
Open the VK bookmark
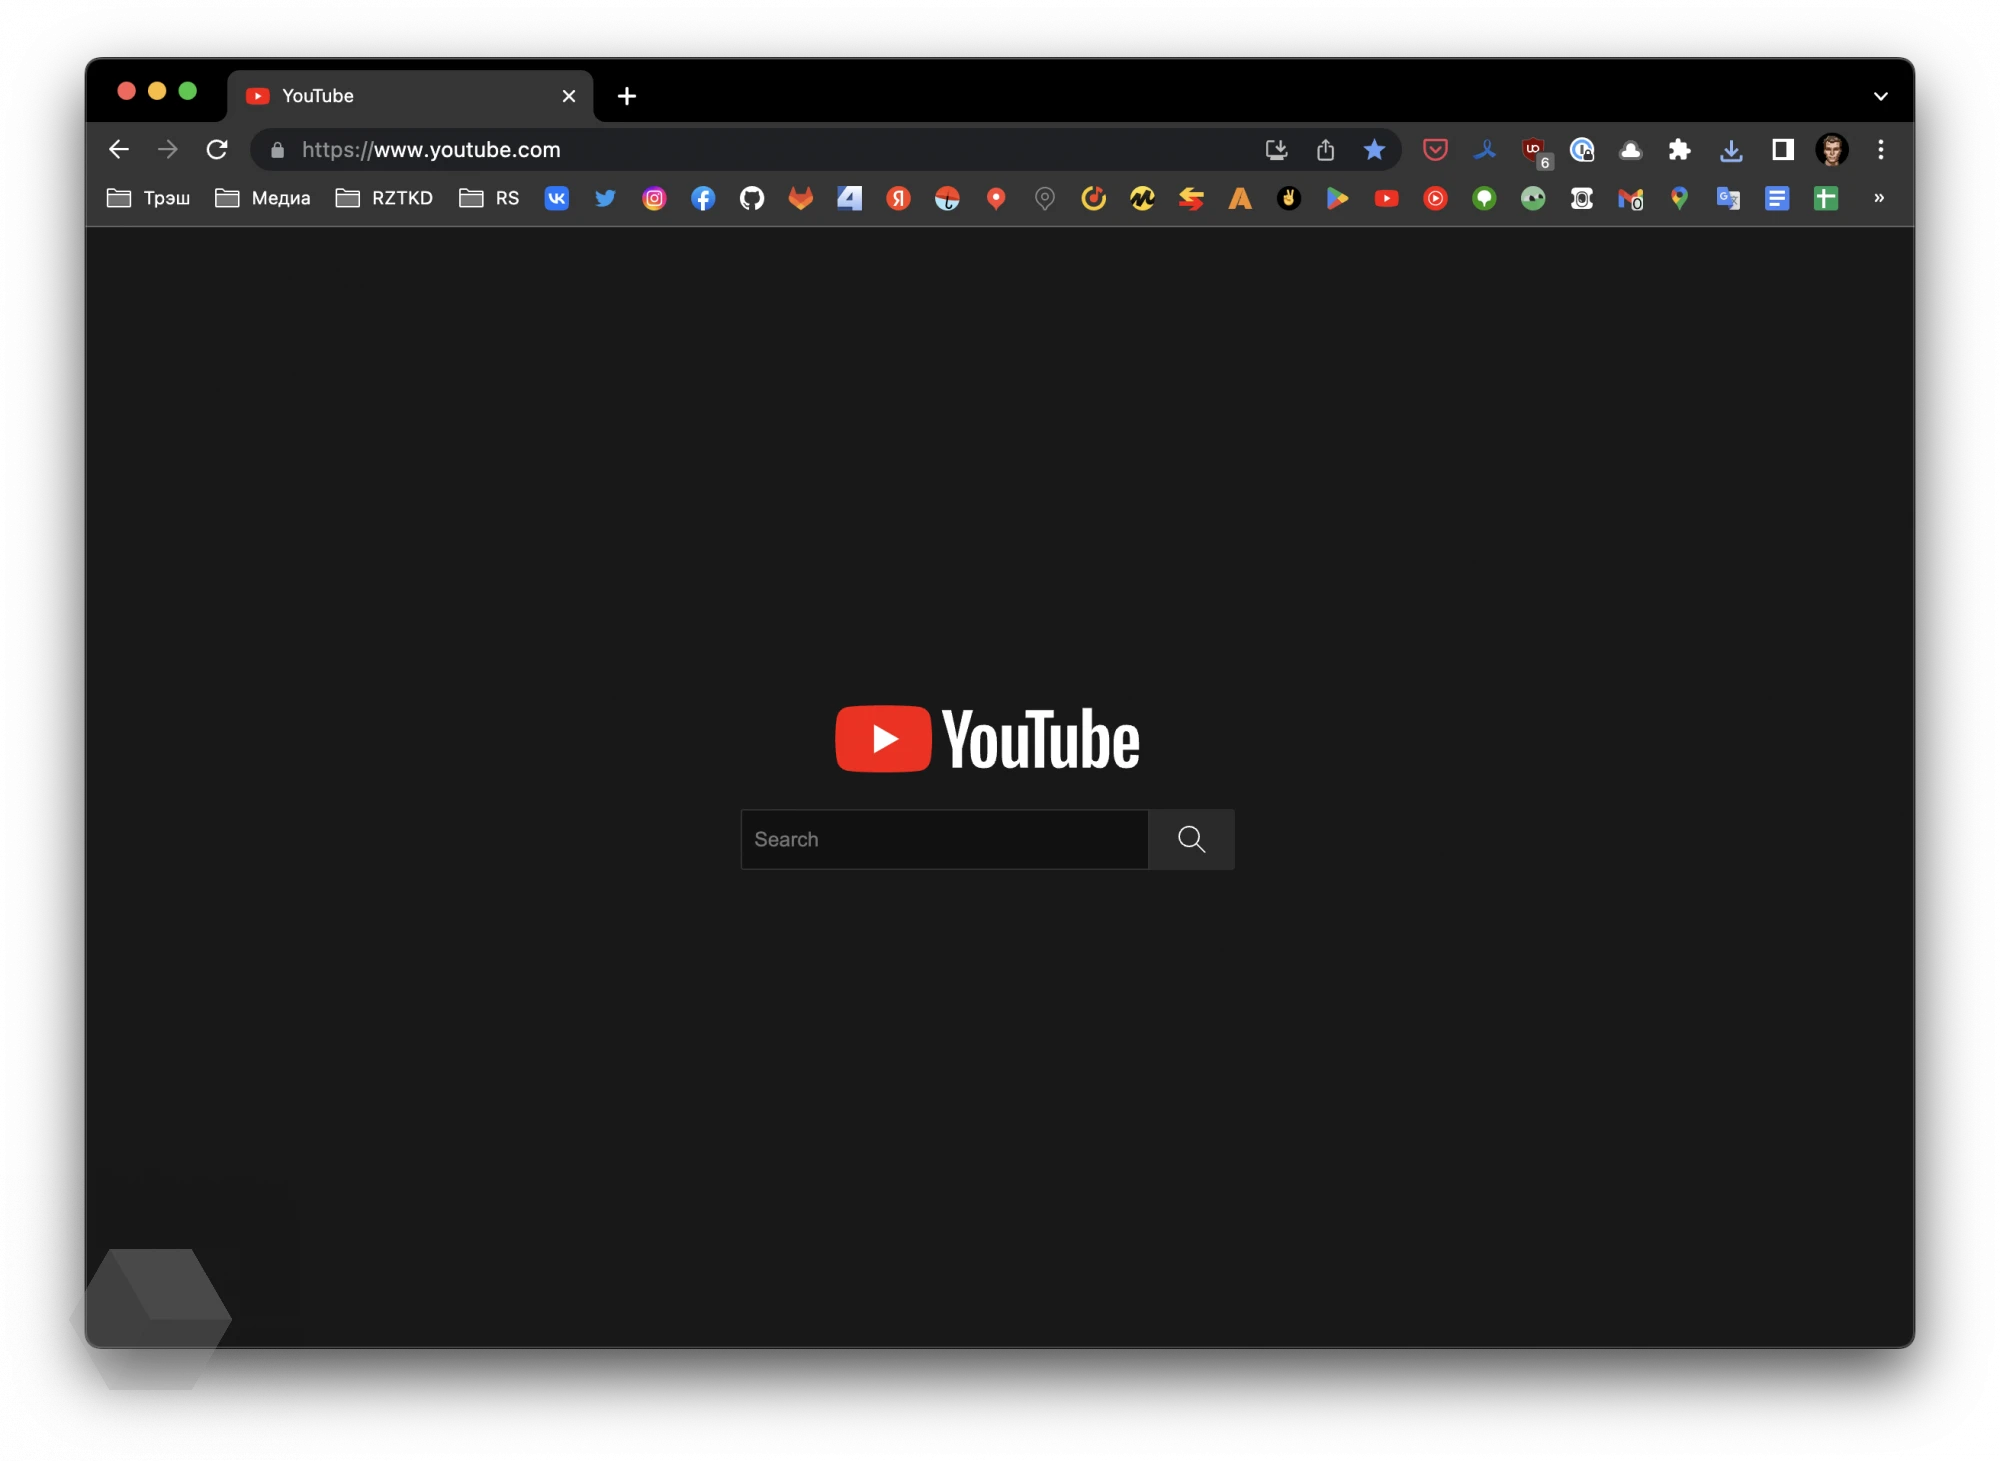click(x=557, y=198)
